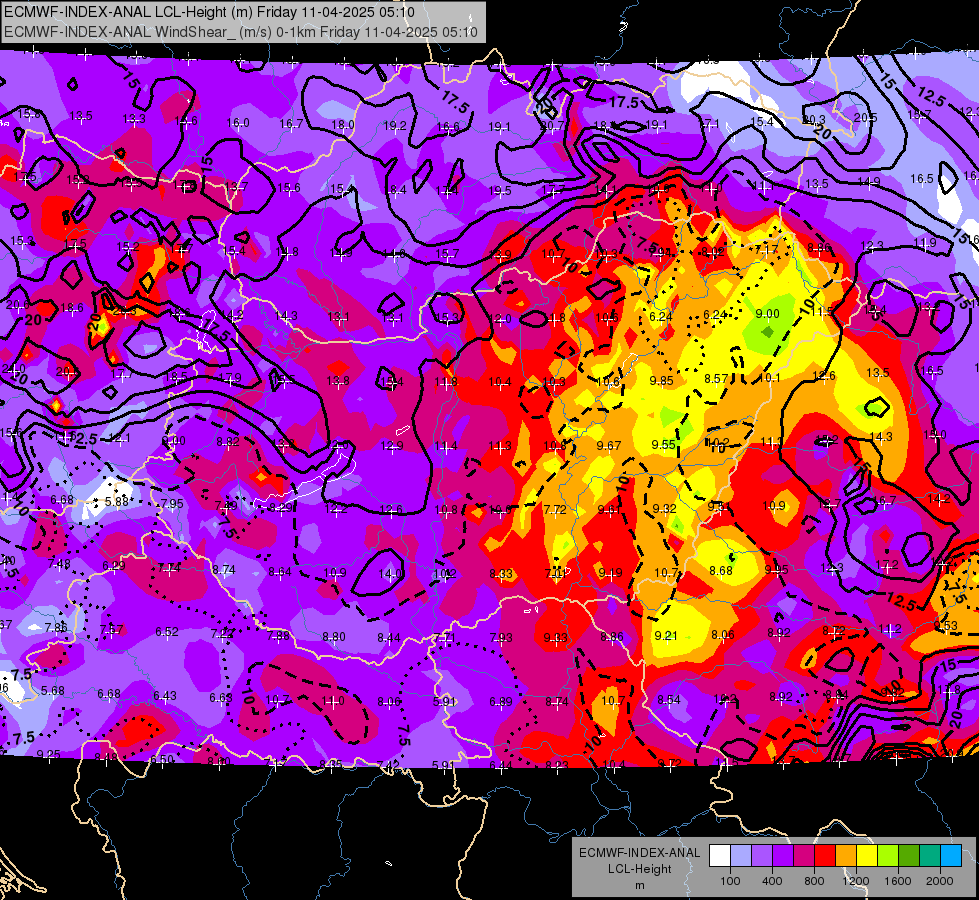The image size is (979, 900).
Task: Click the '7.93' grid value
Action: point(501,638)
